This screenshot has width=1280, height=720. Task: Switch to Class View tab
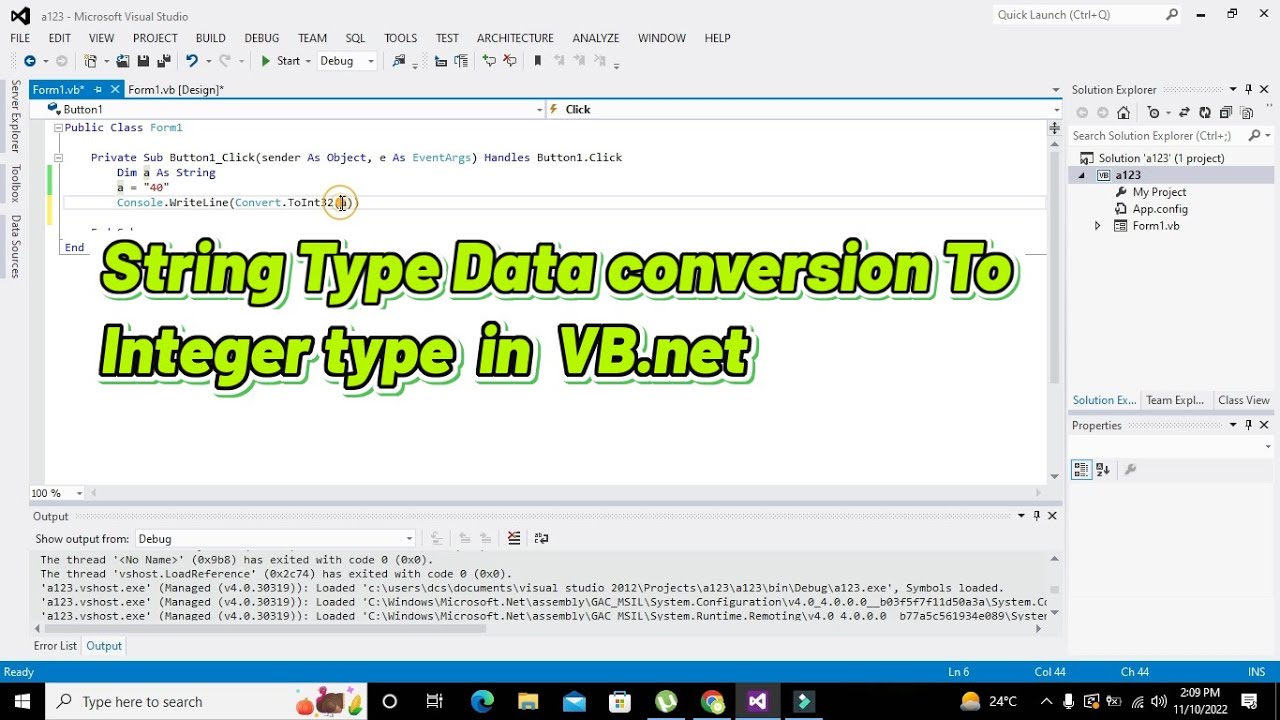point(1243,400)
